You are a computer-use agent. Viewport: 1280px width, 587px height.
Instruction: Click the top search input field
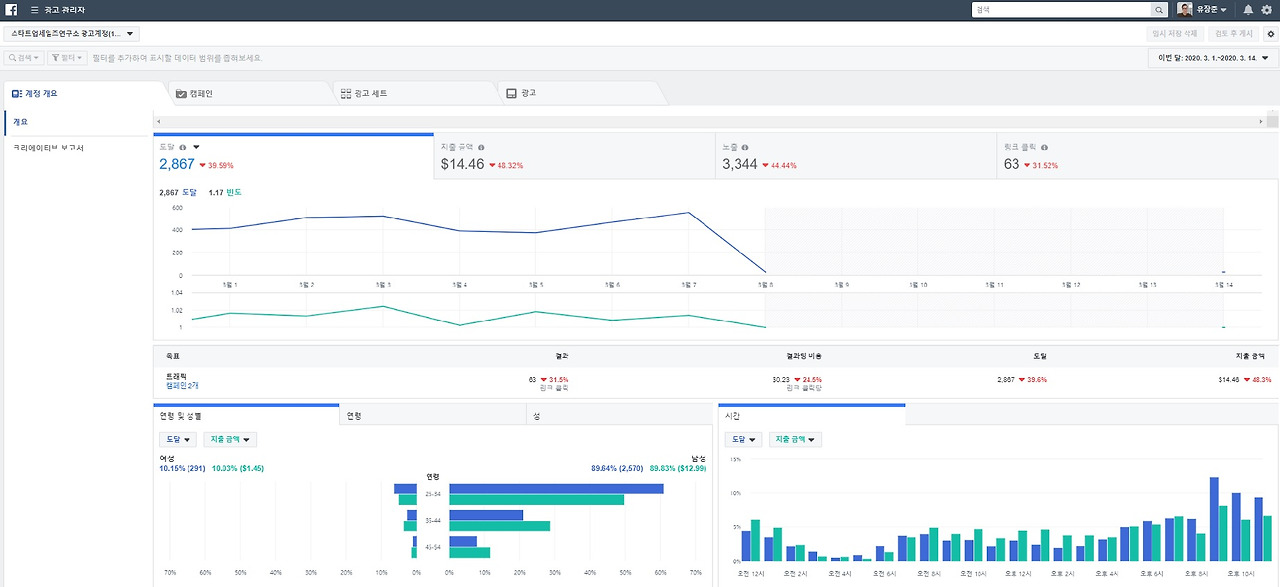(x=1061, y=9)
